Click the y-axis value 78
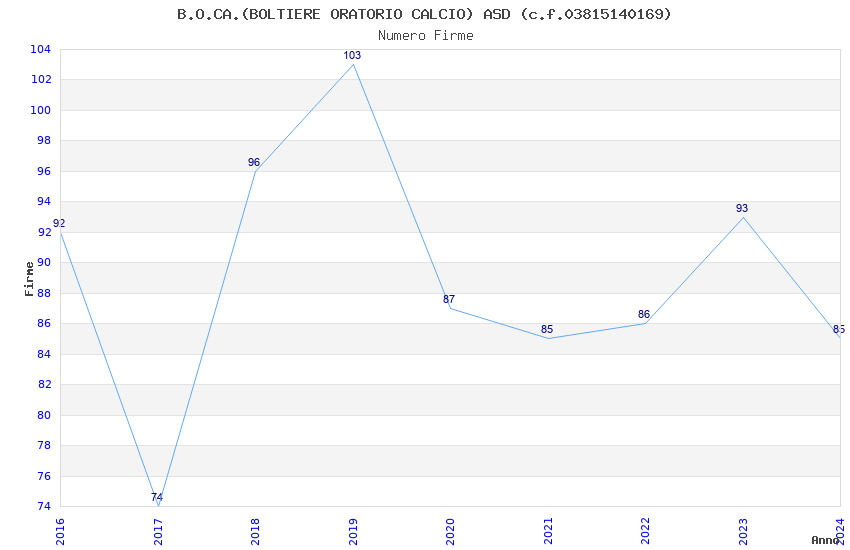The image size is (850, 550). [x=44, y=445]
